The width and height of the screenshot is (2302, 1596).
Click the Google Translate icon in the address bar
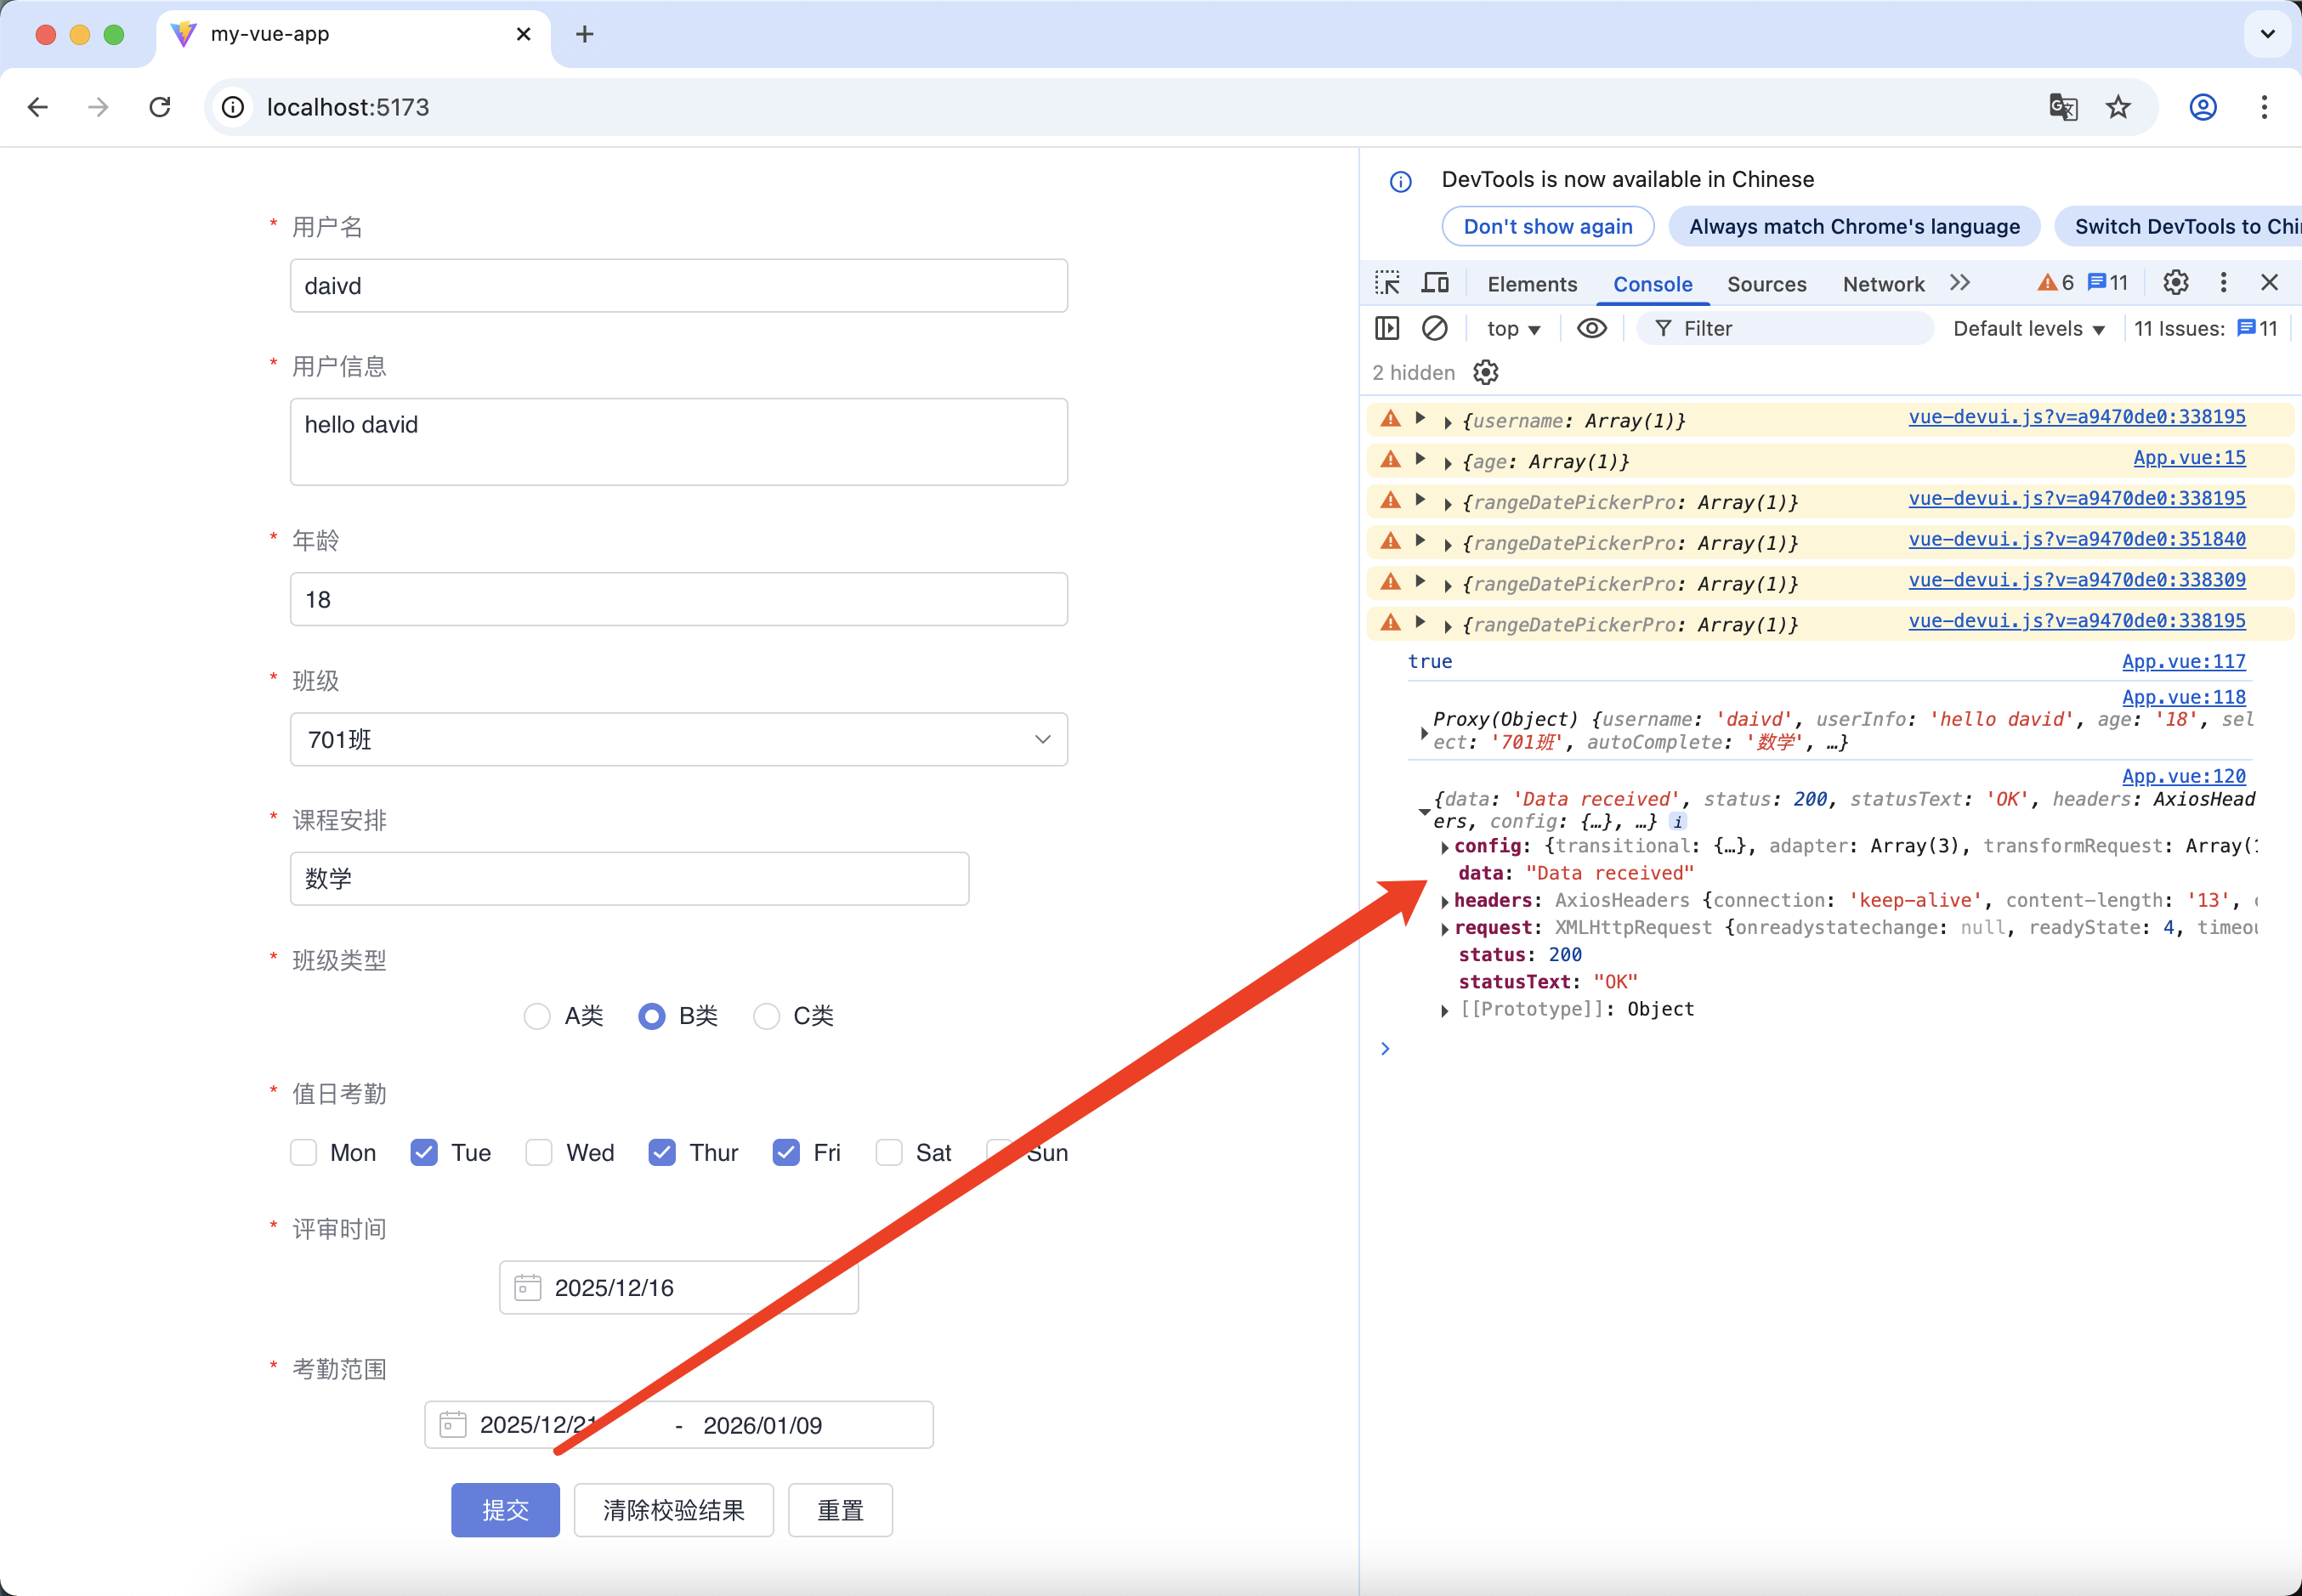tap(2063, 107)
